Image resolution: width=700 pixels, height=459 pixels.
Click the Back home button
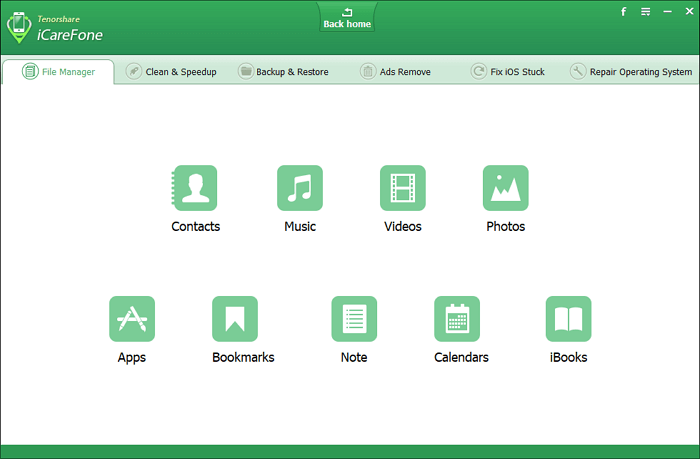pyautogui.click(x=347, y=18)
